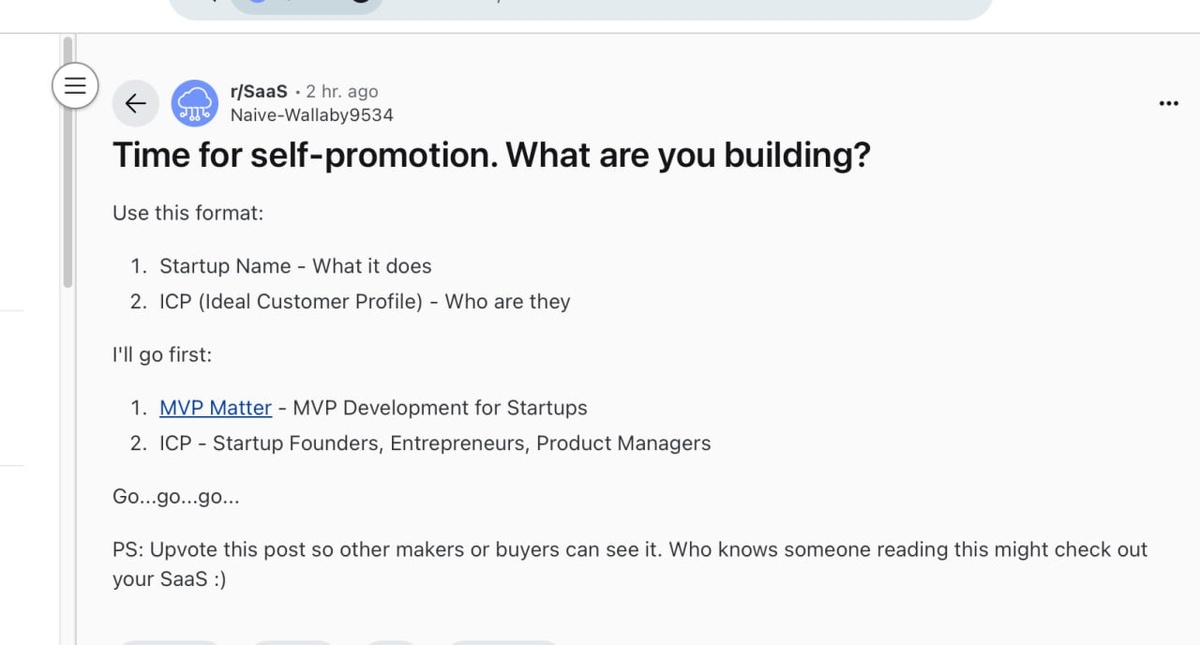1200x645 pixels.
Task: Click the post title about self-promotion
Action: pos(491,156)
